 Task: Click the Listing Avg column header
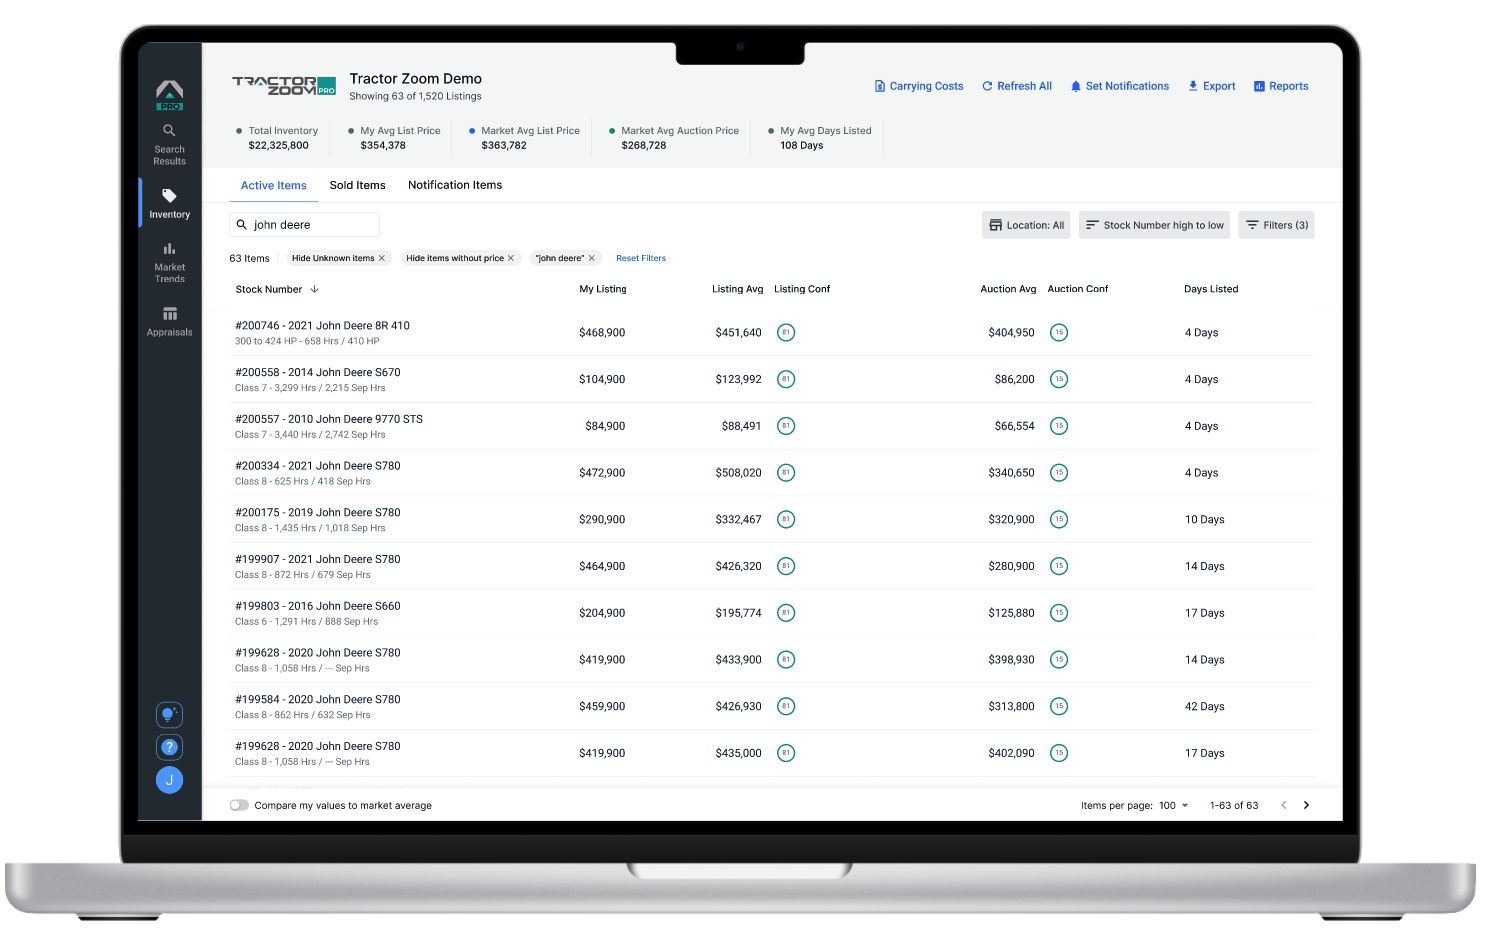pos(737,289)
